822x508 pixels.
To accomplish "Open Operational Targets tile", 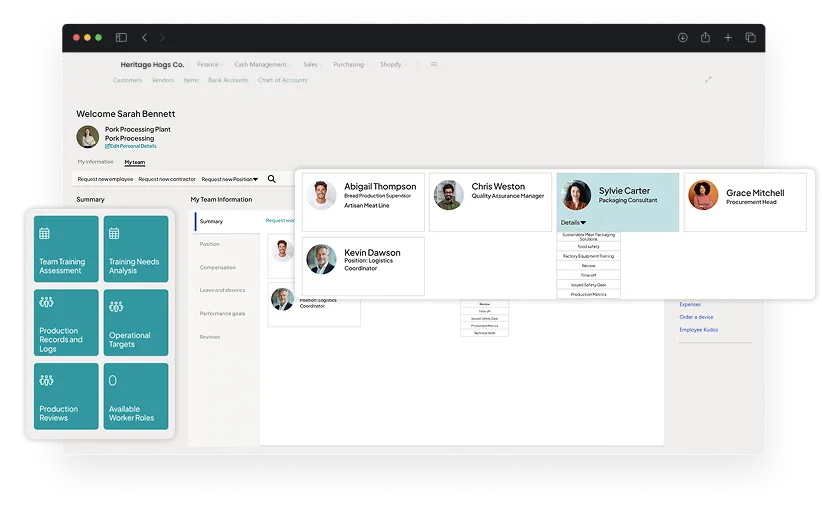I will coord(136,322).
